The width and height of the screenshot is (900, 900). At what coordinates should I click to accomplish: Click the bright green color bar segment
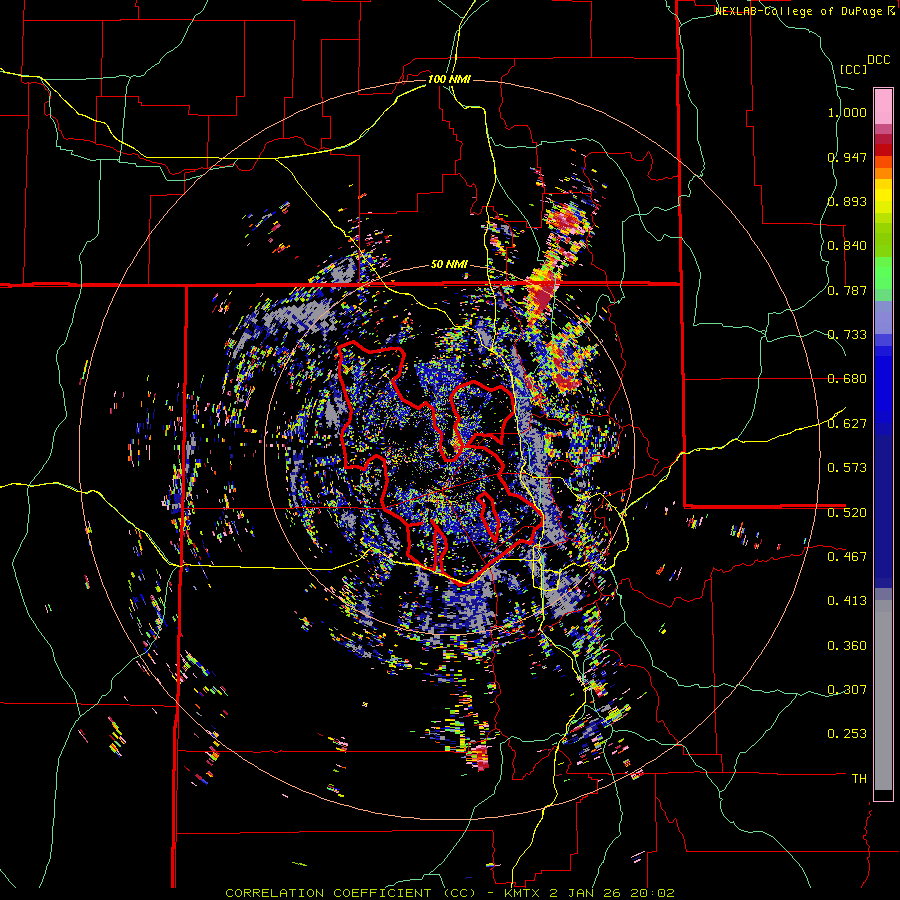883,273
